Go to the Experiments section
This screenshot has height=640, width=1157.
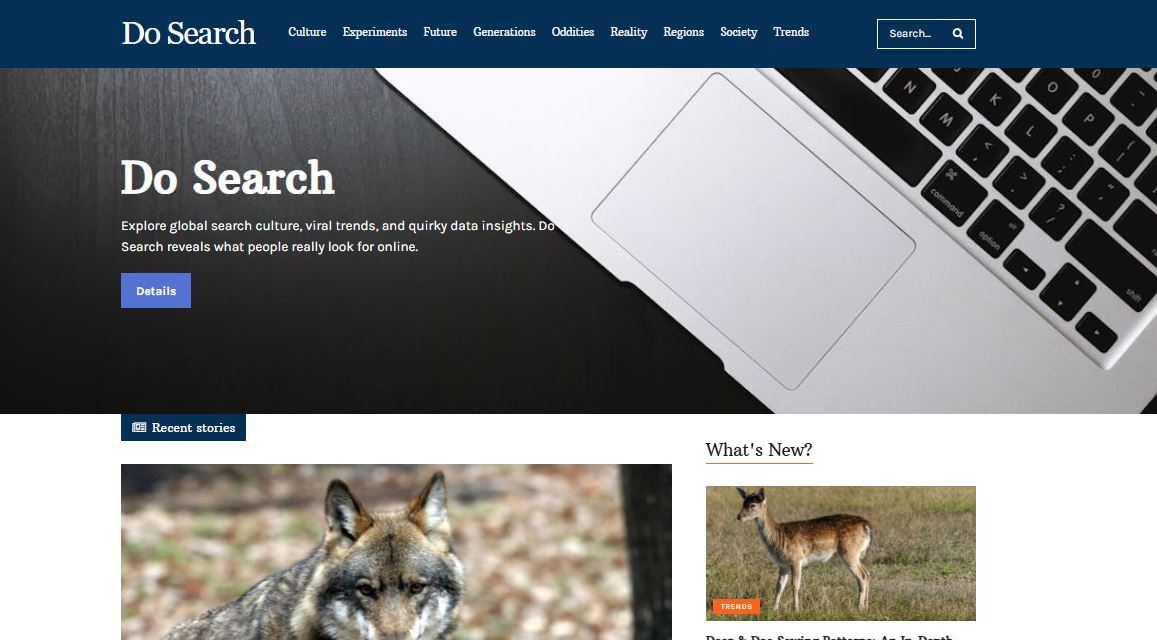click(375, 32)
